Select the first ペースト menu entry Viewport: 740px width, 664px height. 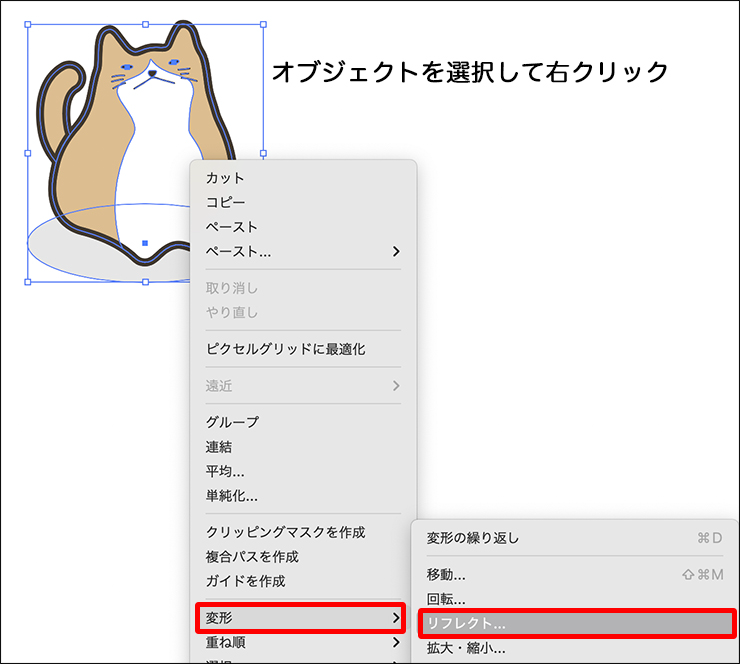coord(231,227)
